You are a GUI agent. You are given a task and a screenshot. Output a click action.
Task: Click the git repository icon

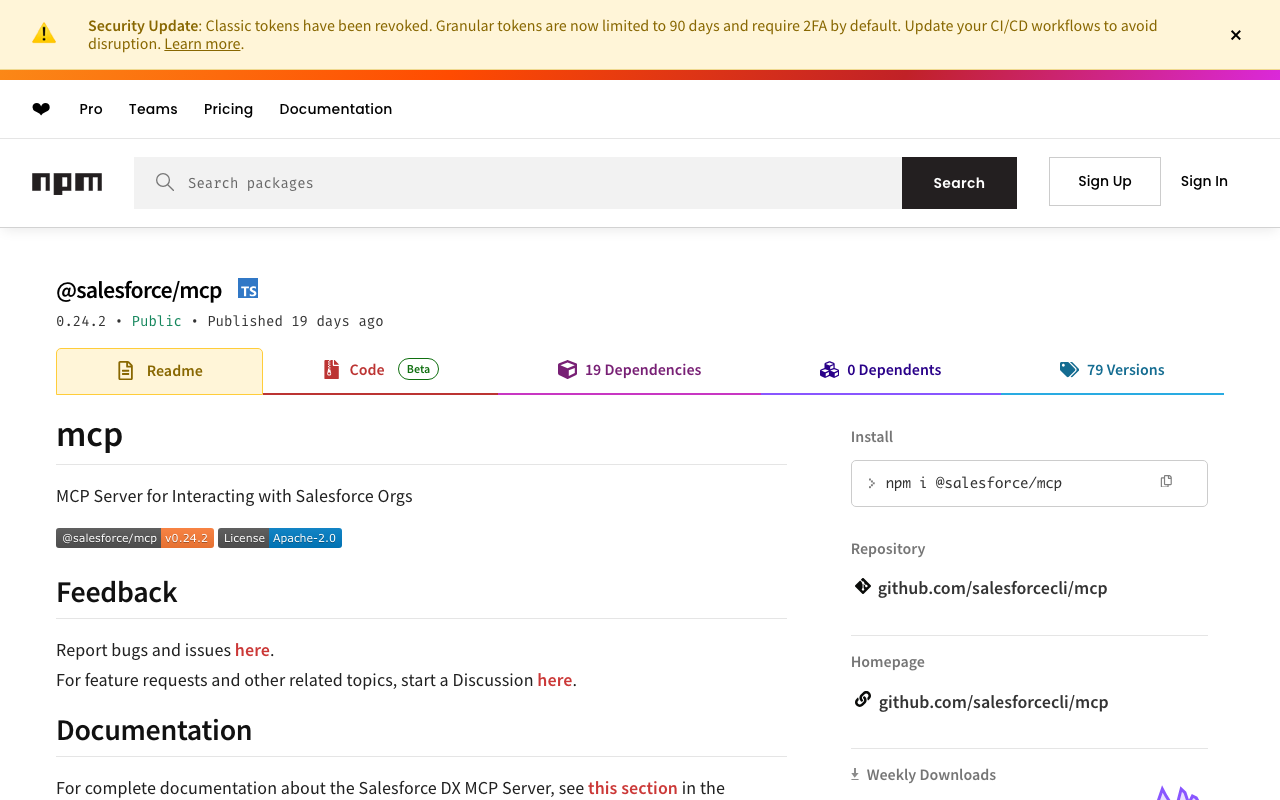click(x=862, y=587)
